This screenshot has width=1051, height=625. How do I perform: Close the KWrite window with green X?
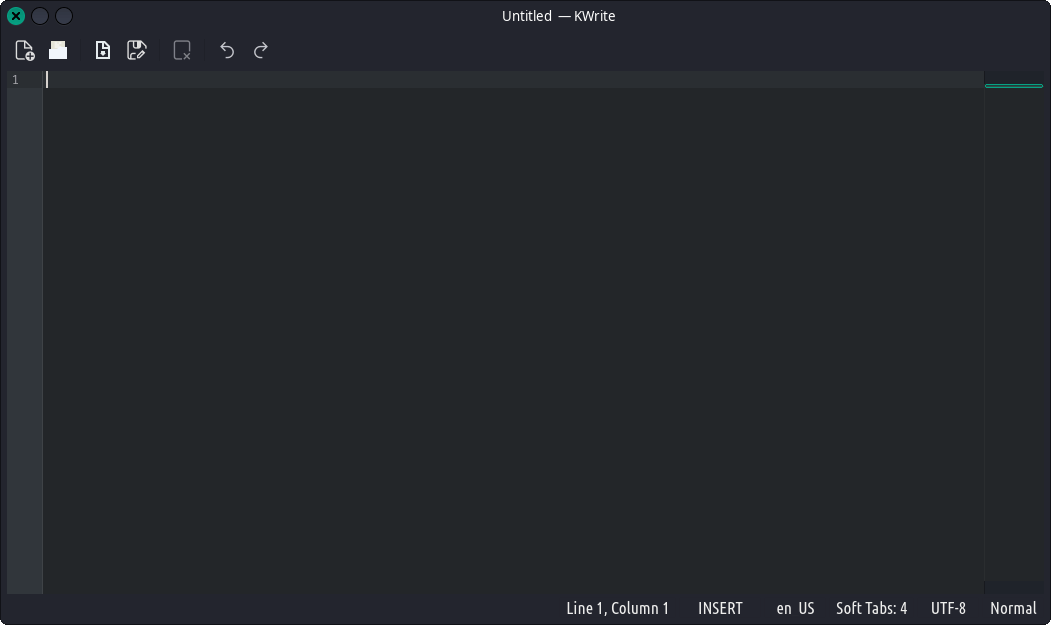point(16,16)
